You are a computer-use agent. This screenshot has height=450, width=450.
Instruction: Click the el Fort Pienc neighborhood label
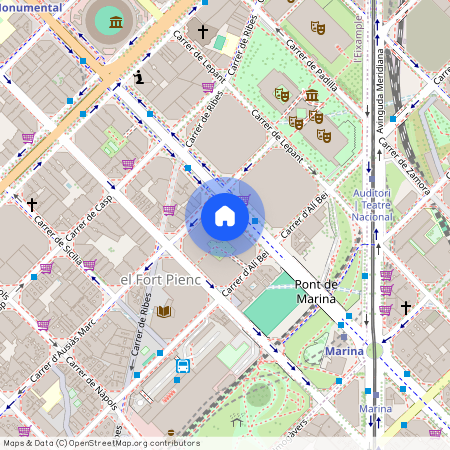click(x=161, y=280)
